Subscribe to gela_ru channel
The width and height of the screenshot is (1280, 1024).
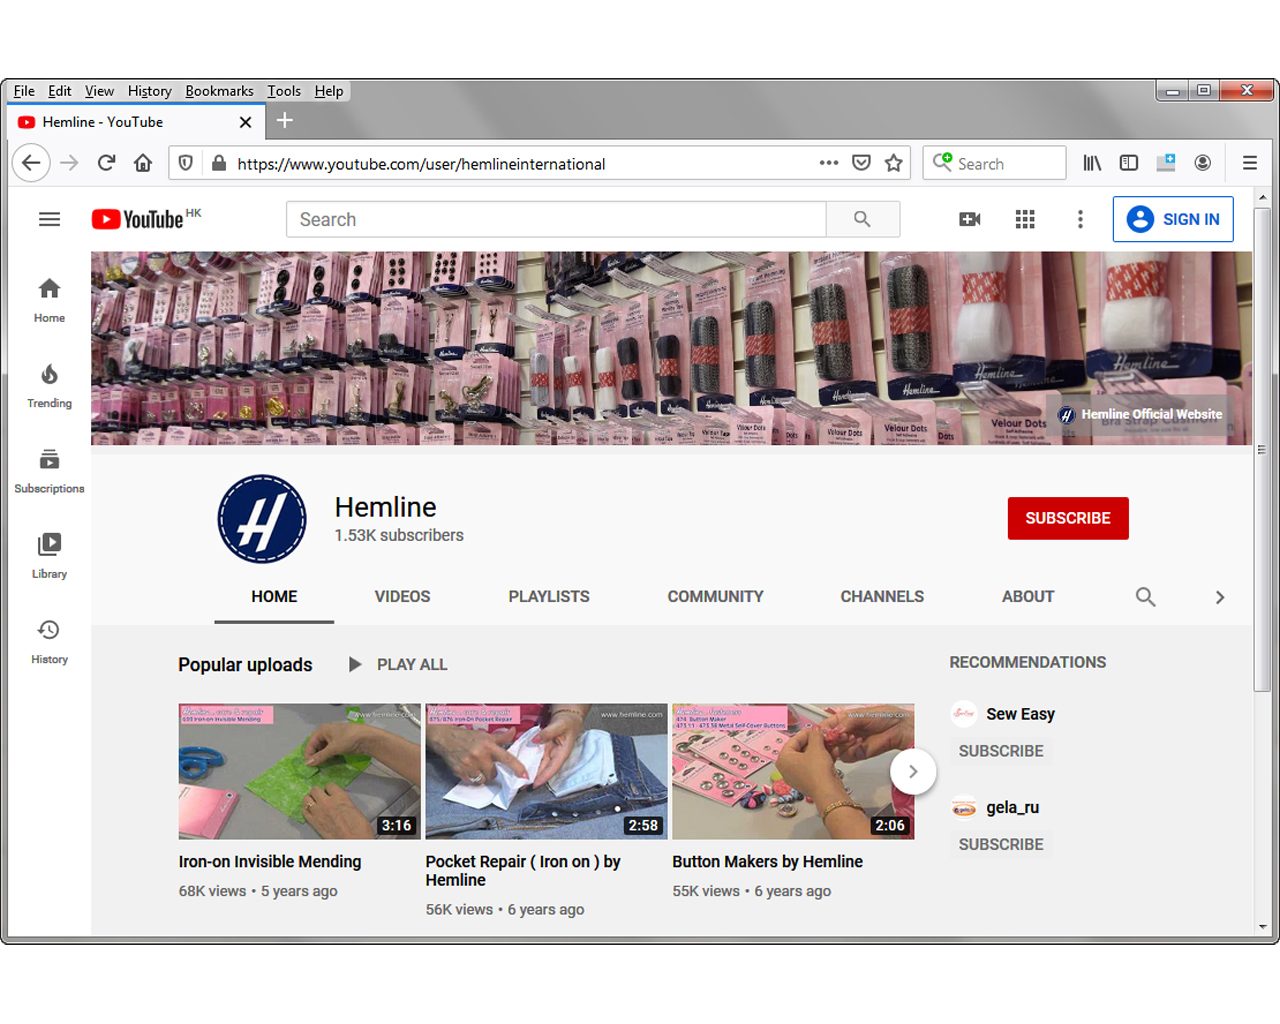[x=1001, y=844]
